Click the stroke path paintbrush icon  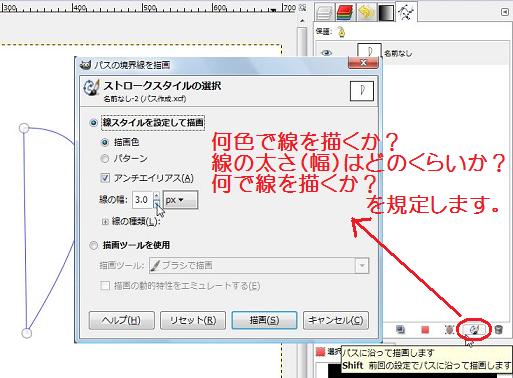coord(474,330)
